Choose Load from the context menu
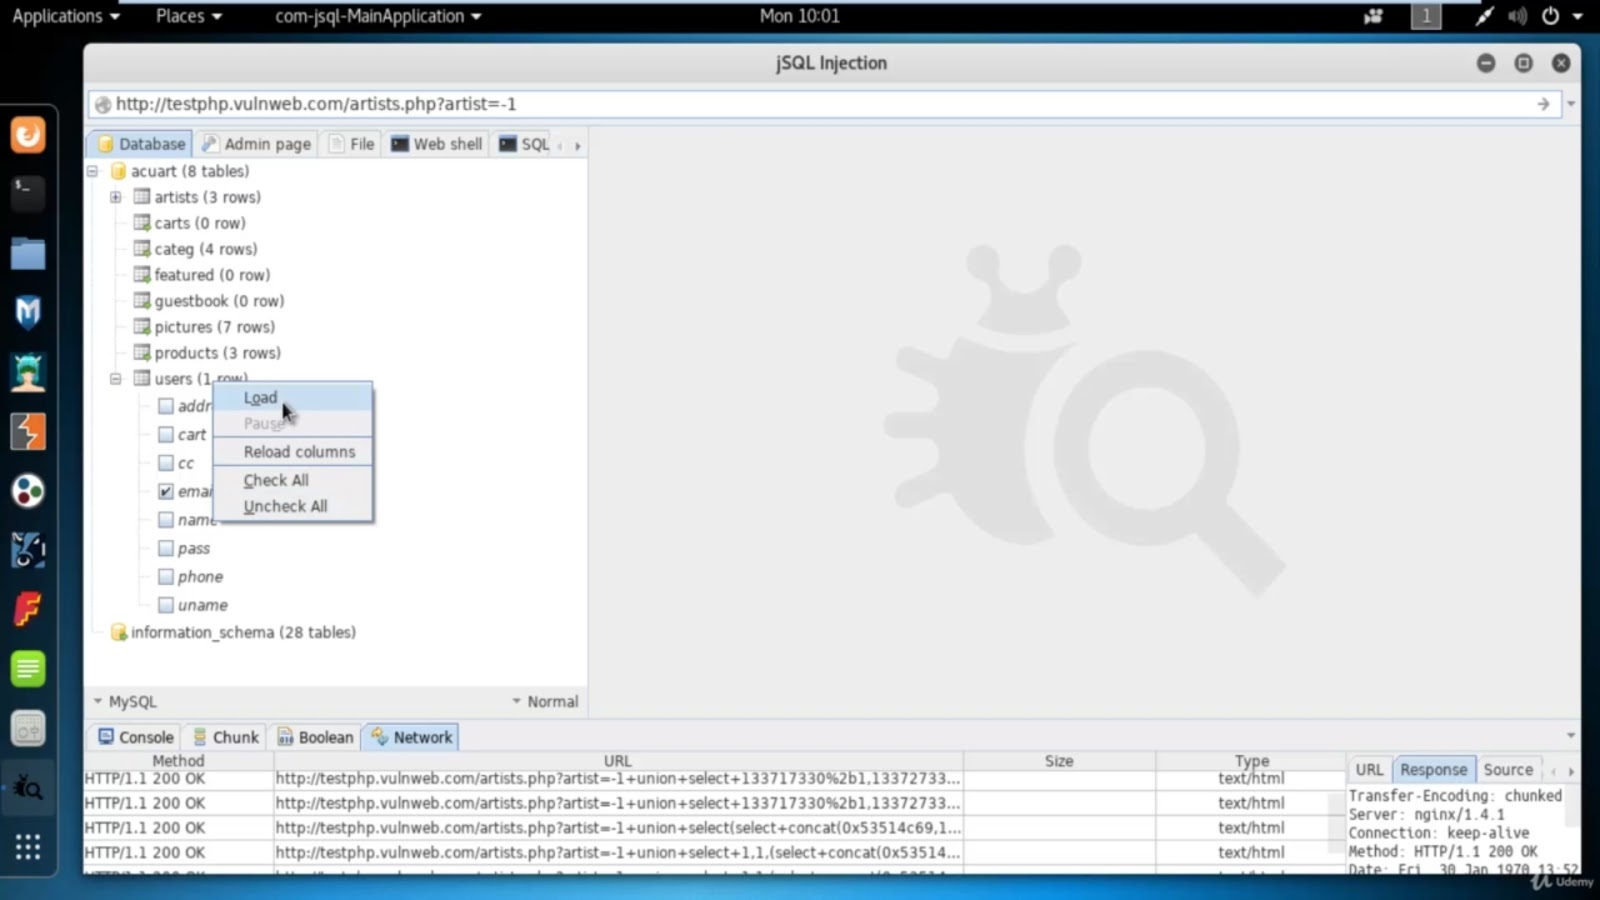 pos(260,397)
